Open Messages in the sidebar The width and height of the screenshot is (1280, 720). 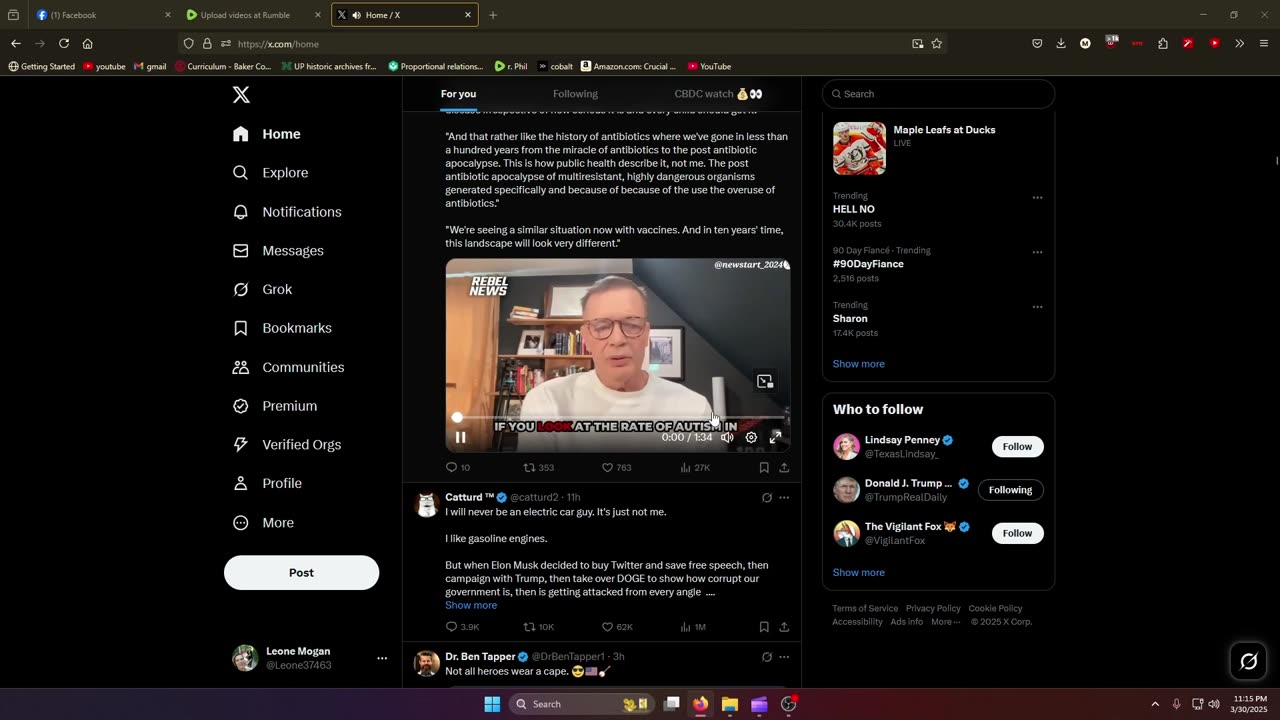pos(278,251)
